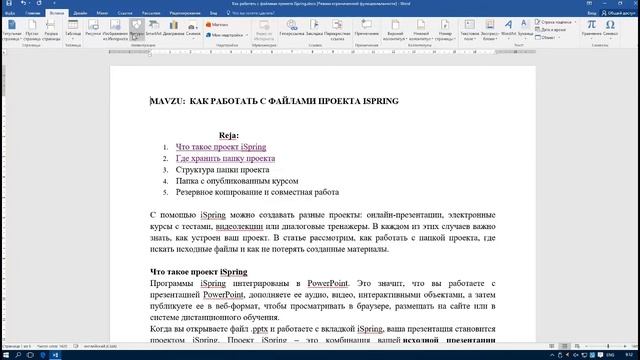Open the Файл (File) tab
Image resolution: width=640 pixels, height=360 pixels.
(10, 13)
